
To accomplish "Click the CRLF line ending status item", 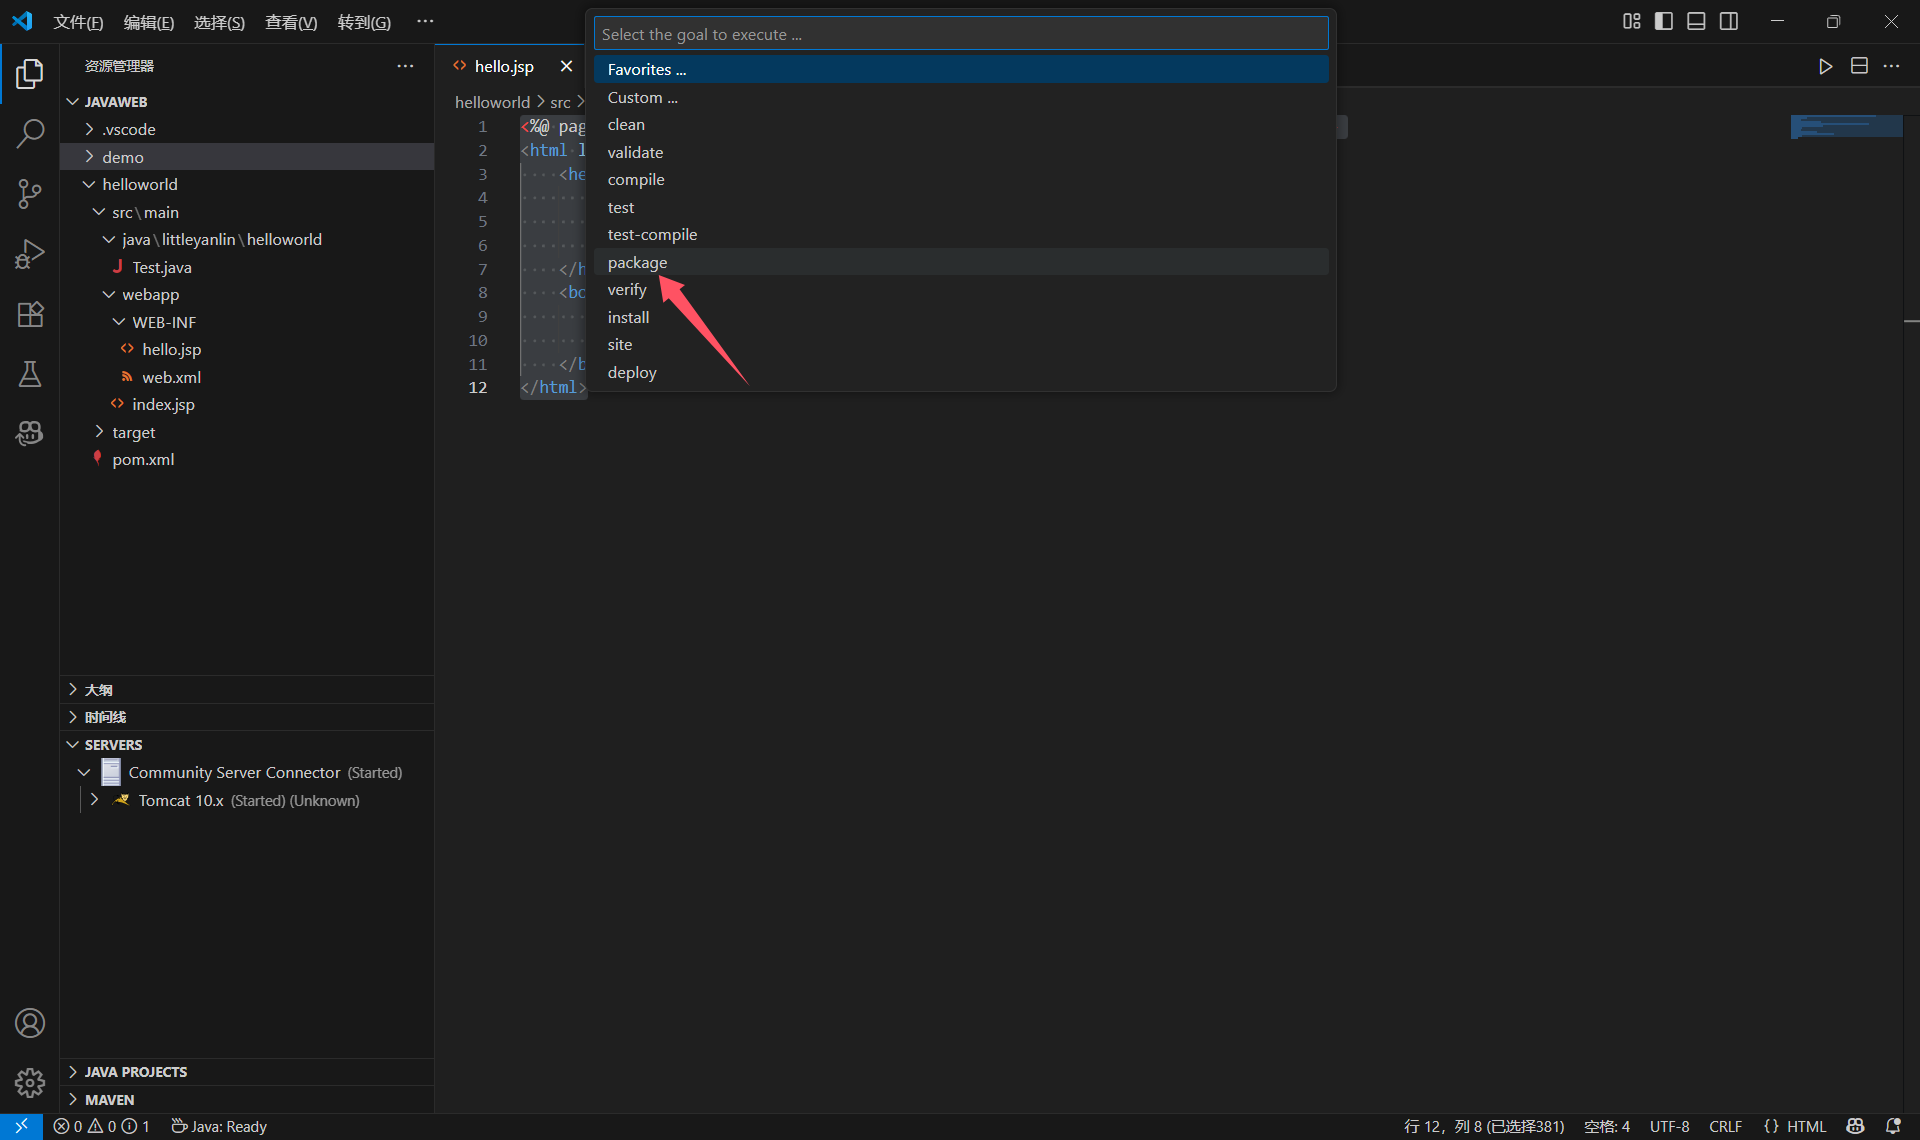I will [x=1725, y=1126].
